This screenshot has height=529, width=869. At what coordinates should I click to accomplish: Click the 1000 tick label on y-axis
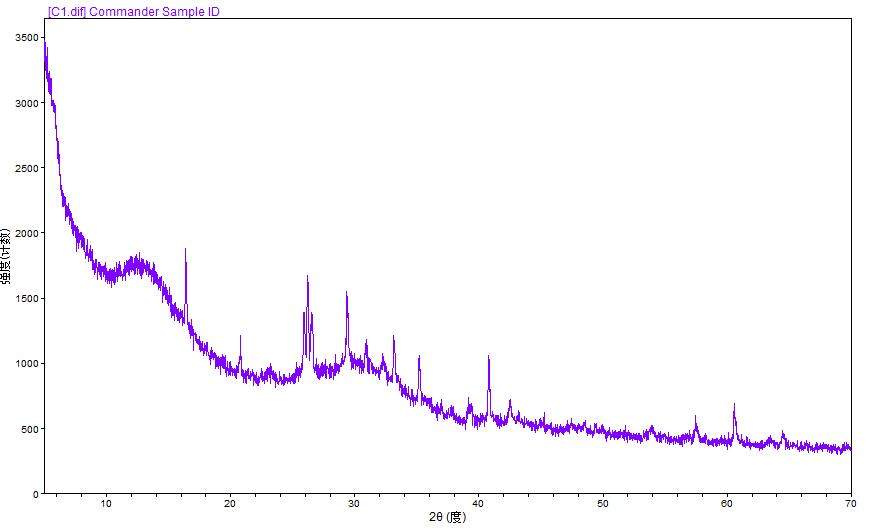click(26, 364)
